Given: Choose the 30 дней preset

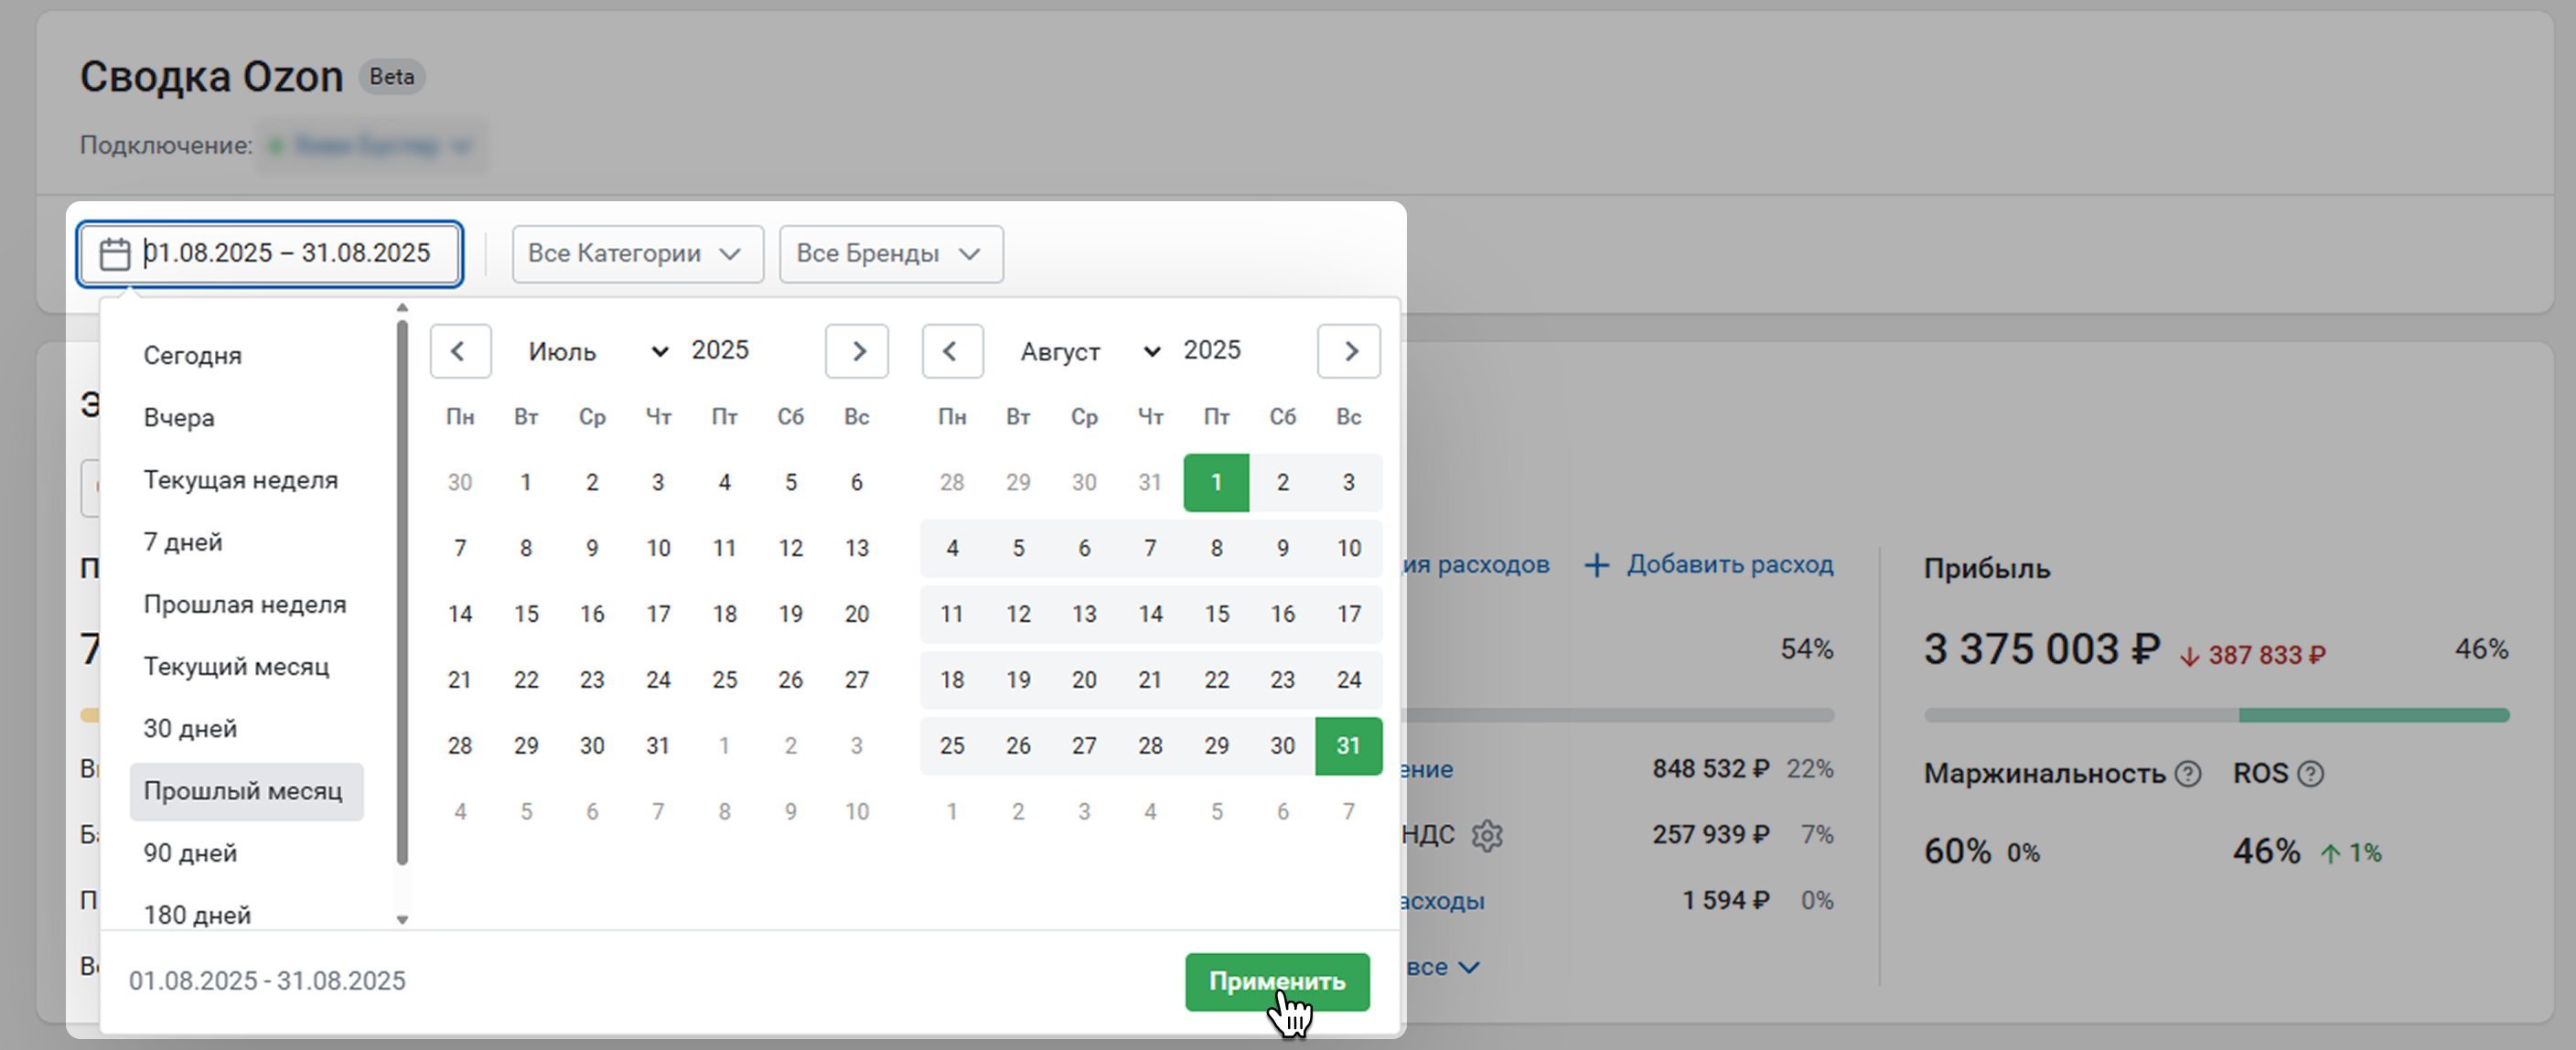Looking at the screenshot, I should pos(190,729).
